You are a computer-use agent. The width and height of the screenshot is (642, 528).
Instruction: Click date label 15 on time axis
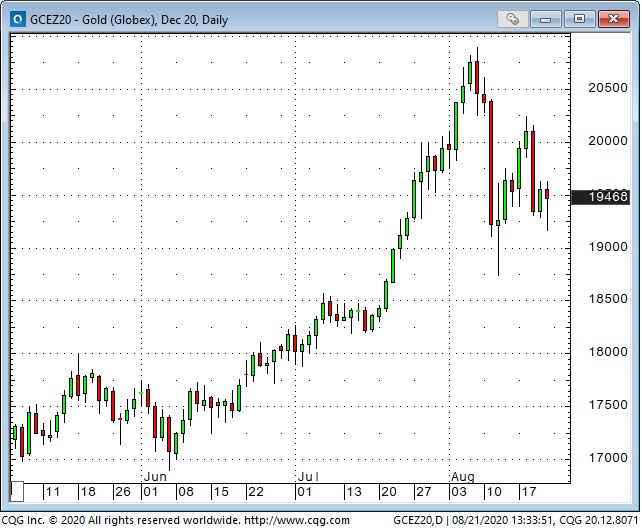[221, 492]
